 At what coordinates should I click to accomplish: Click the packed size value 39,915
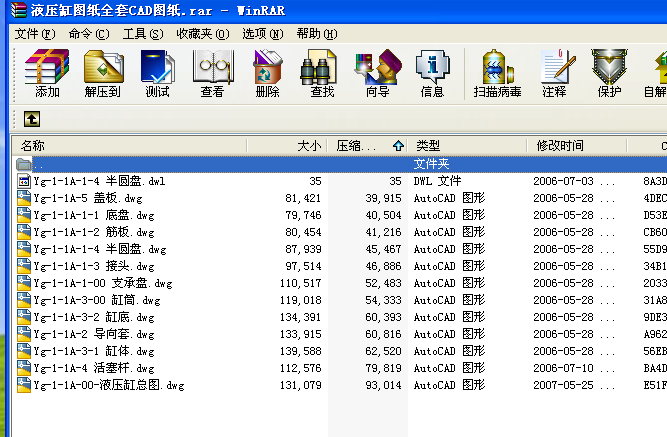click(x=383, y=198)
